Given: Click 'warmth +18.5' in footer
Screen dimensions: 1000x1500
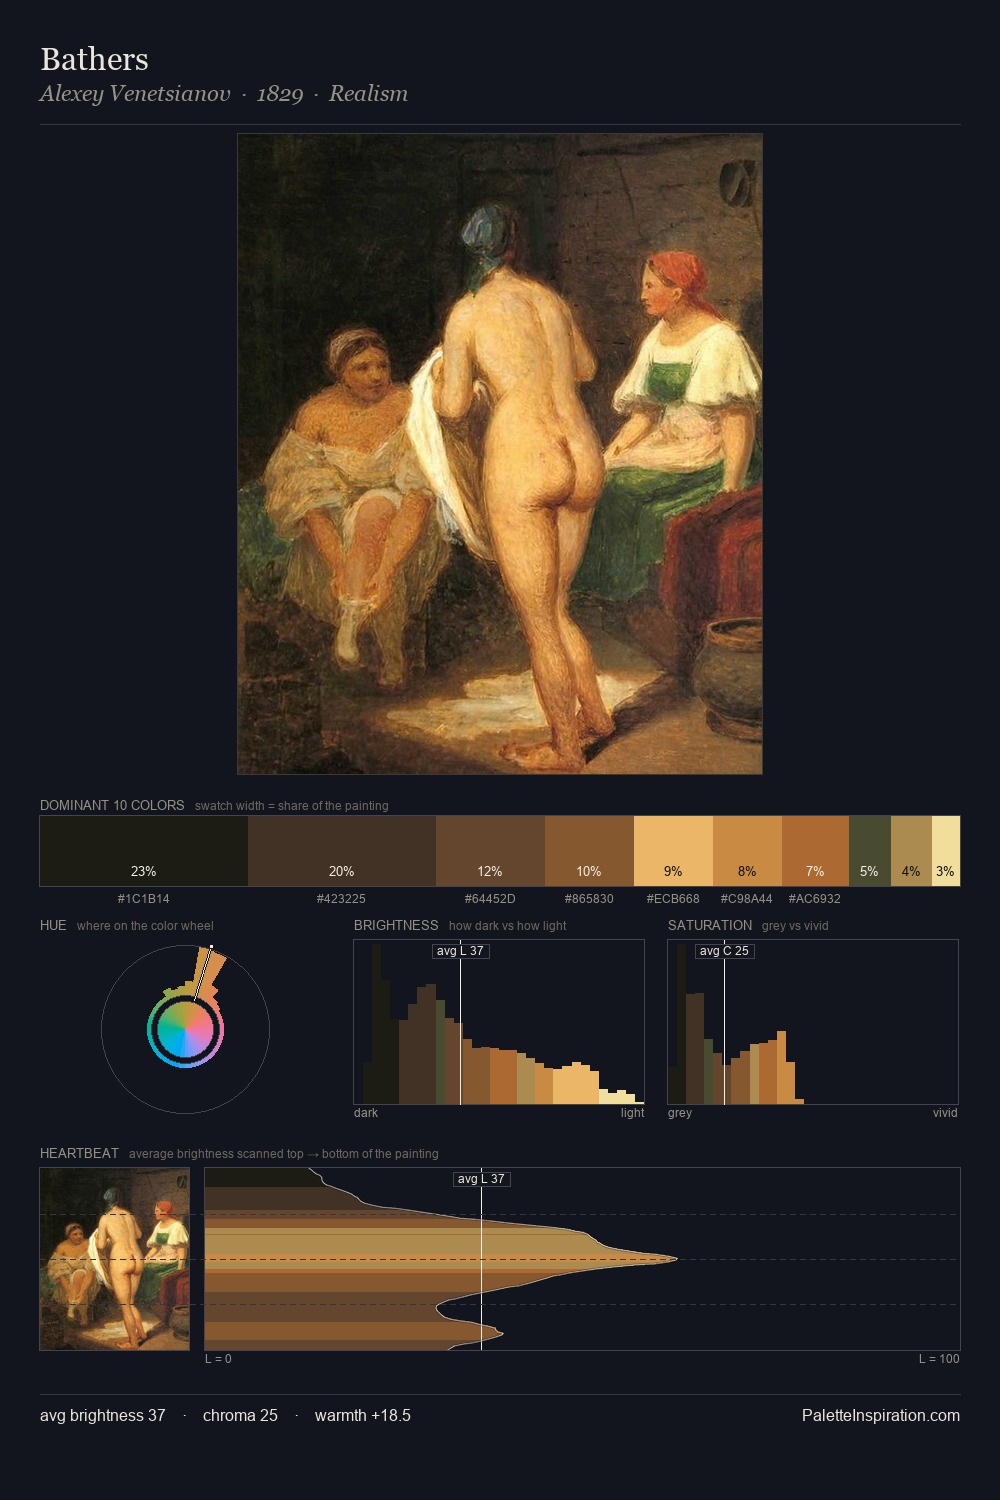Looking at the screenshot, I should click(363, 1416).
